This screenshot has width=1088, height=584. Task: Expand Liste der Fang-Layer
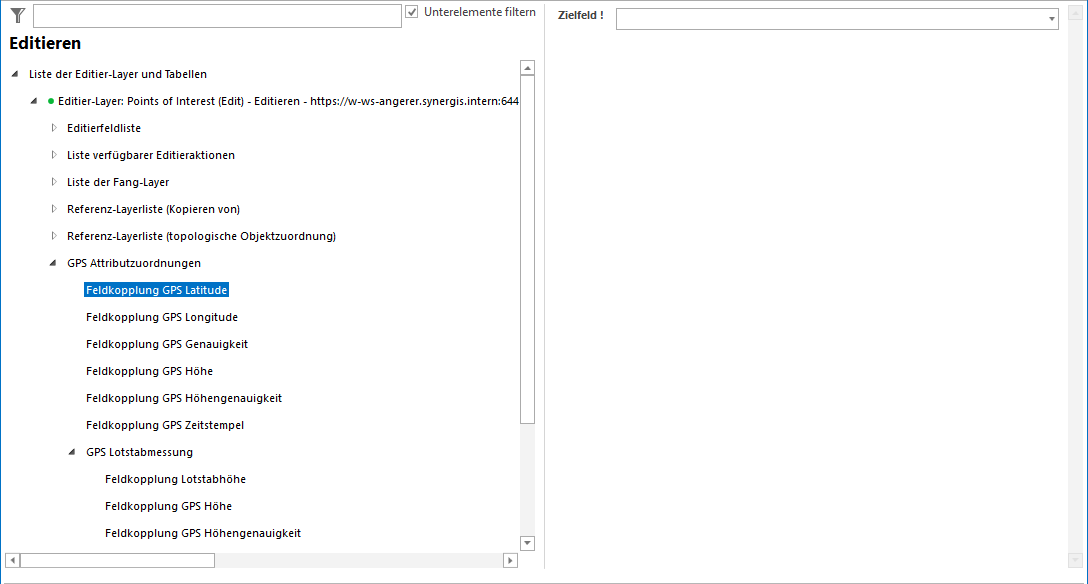pyautogui.click(x=54, y=182)
